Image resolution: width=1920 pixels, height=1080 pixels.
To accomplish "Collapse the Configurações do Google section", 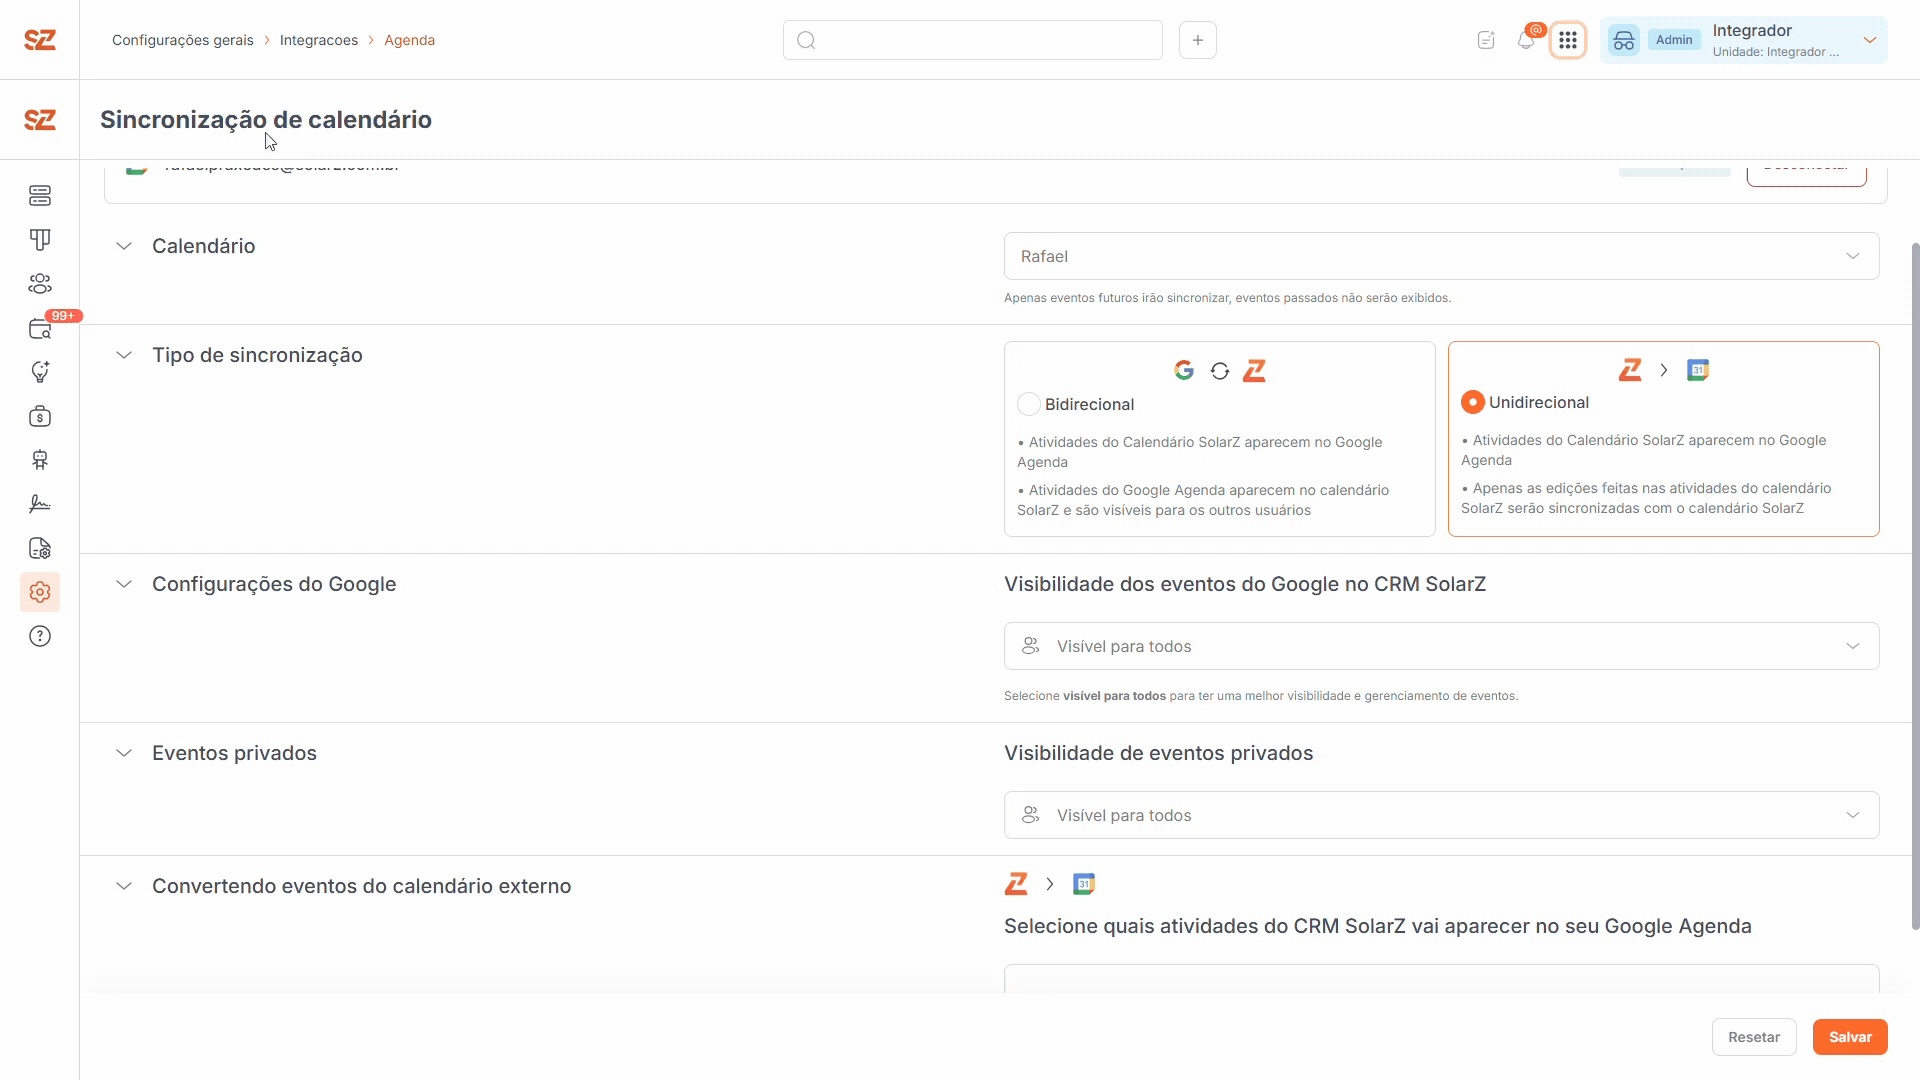I will point(124,584).
